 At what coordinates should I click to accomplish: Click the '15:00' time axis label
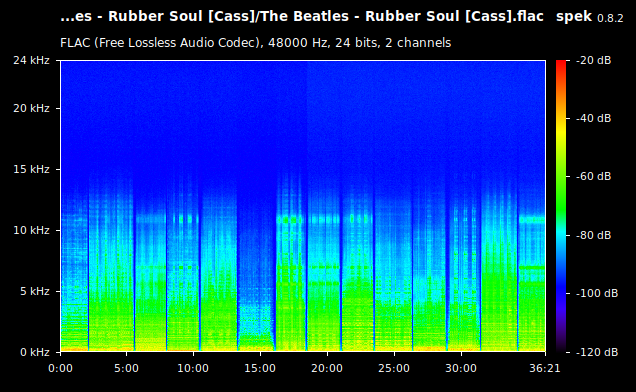click(x=260, y=368)
